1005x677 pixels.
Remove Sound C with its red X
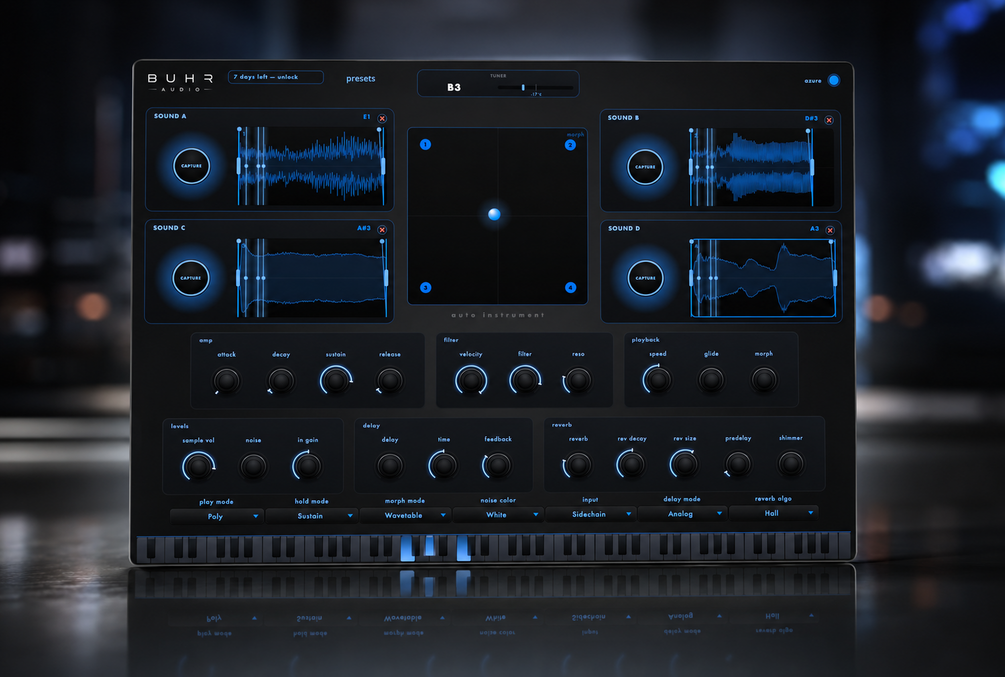pyautogui.click(x=382, y=230)
